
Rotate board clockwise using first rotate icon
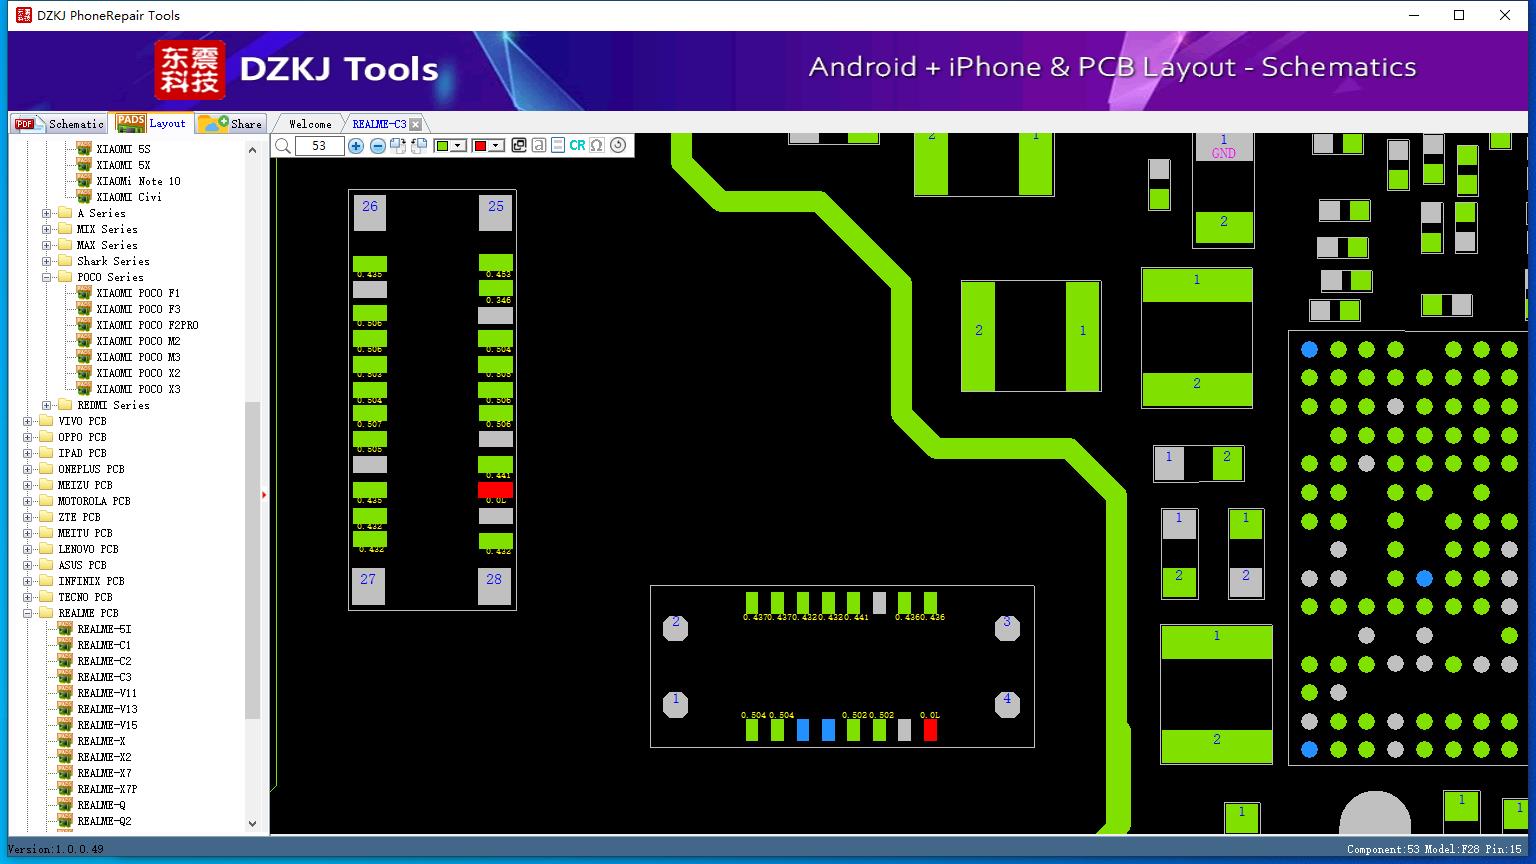click(x=398, y=146)
